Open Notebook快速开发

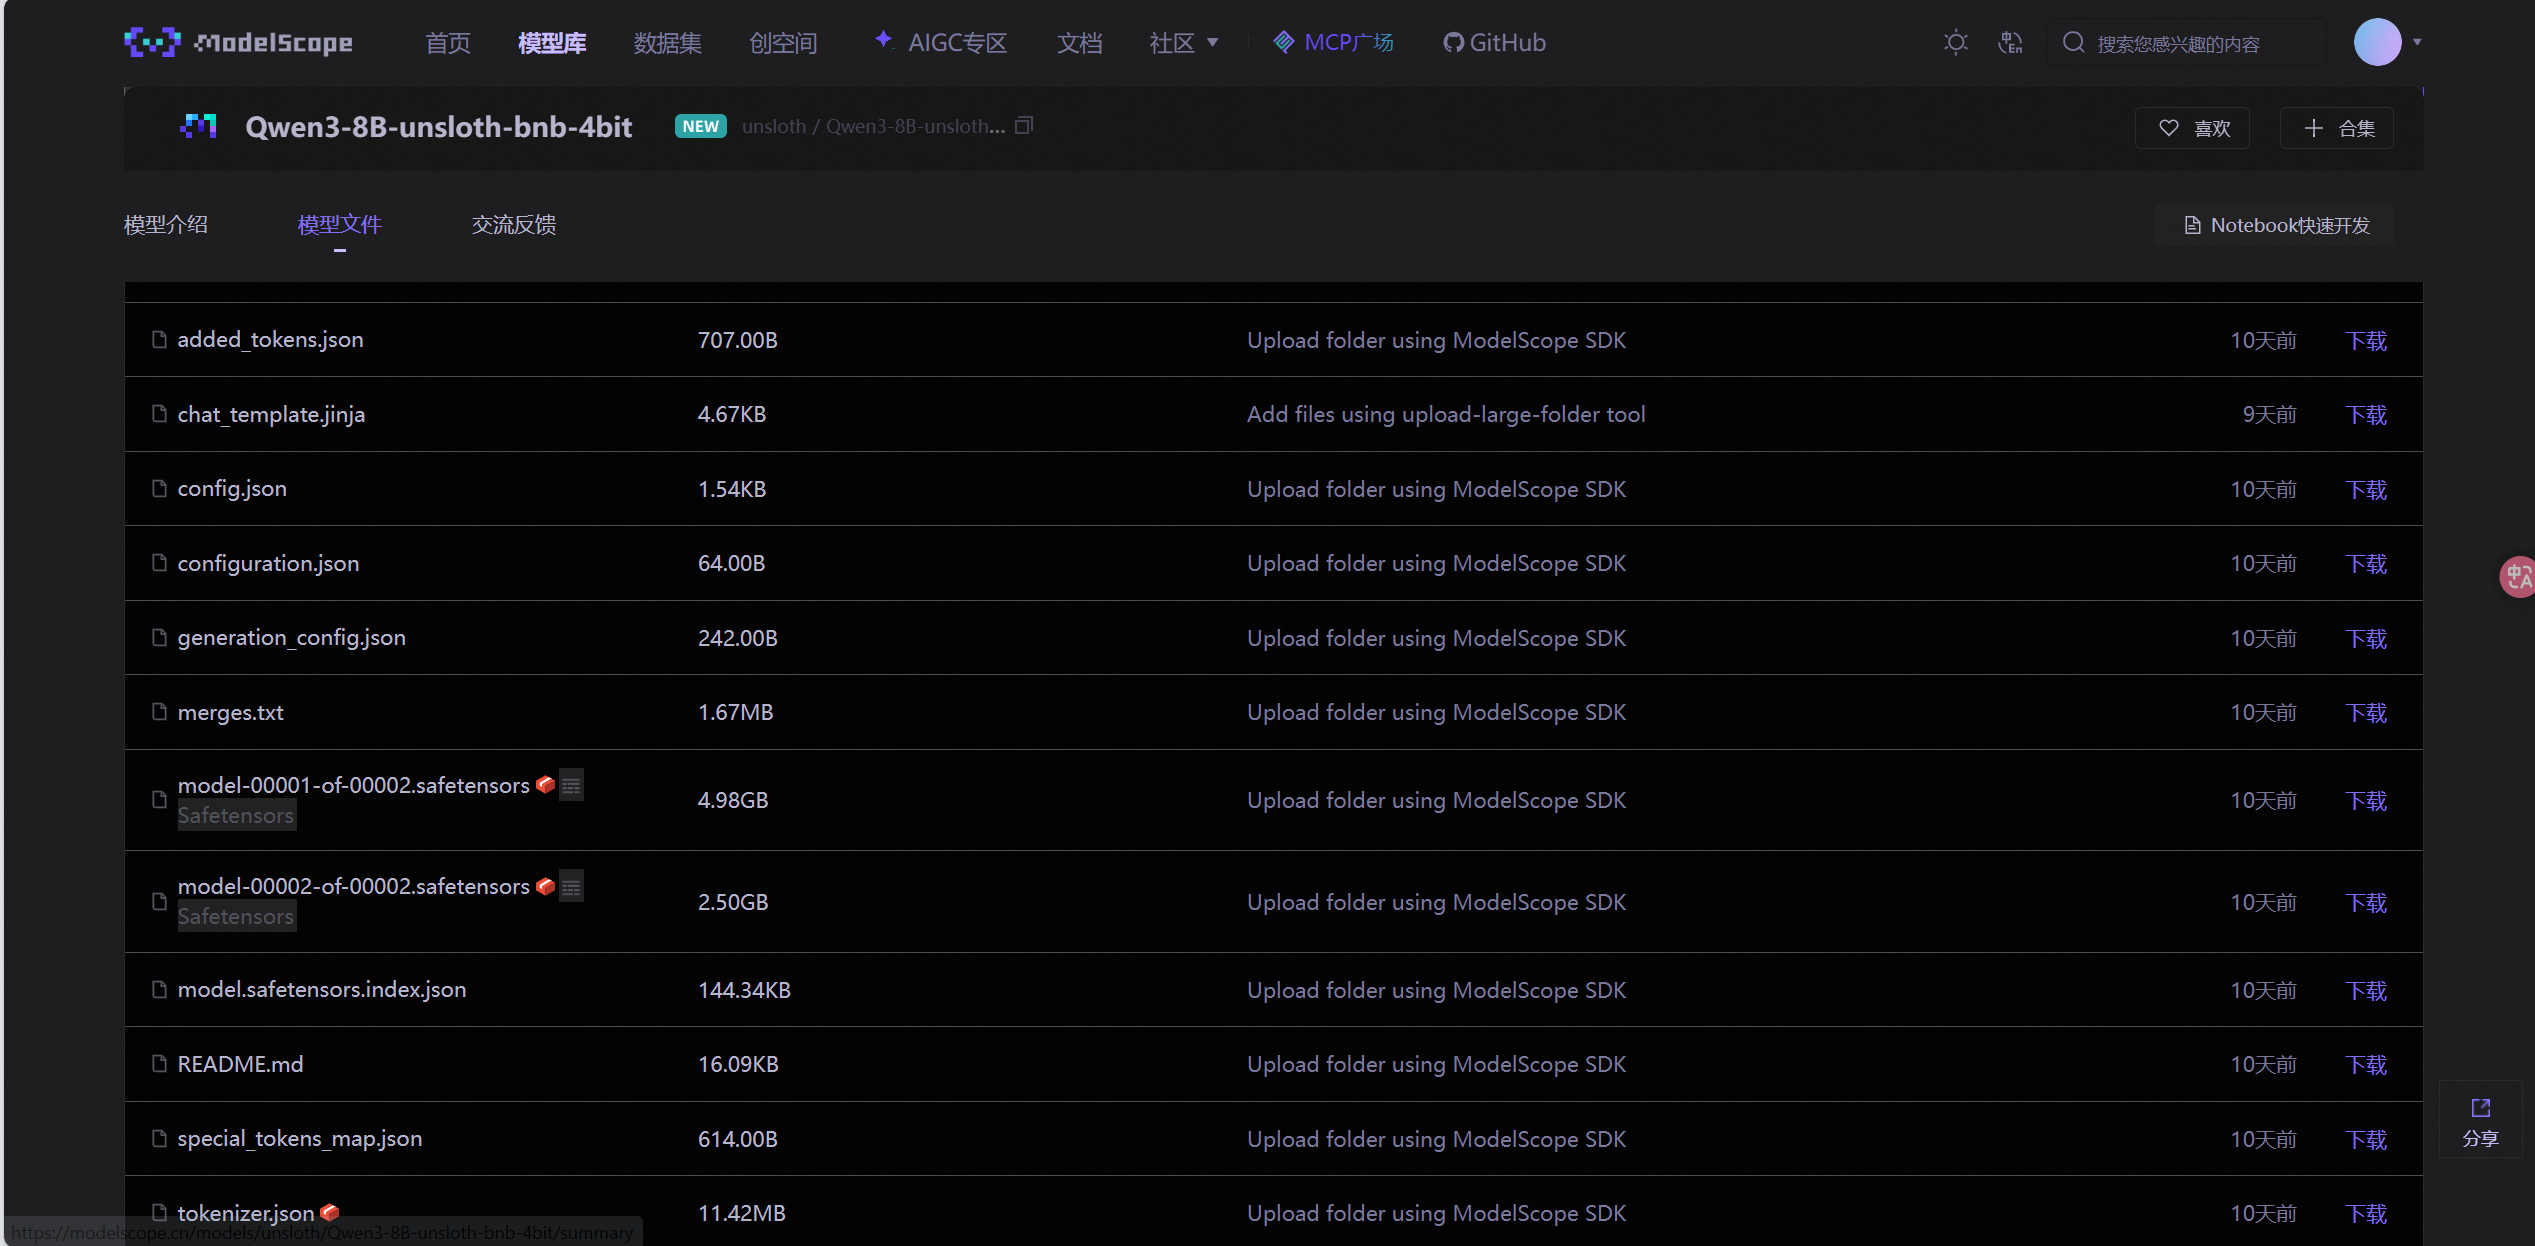[2275, 225]
